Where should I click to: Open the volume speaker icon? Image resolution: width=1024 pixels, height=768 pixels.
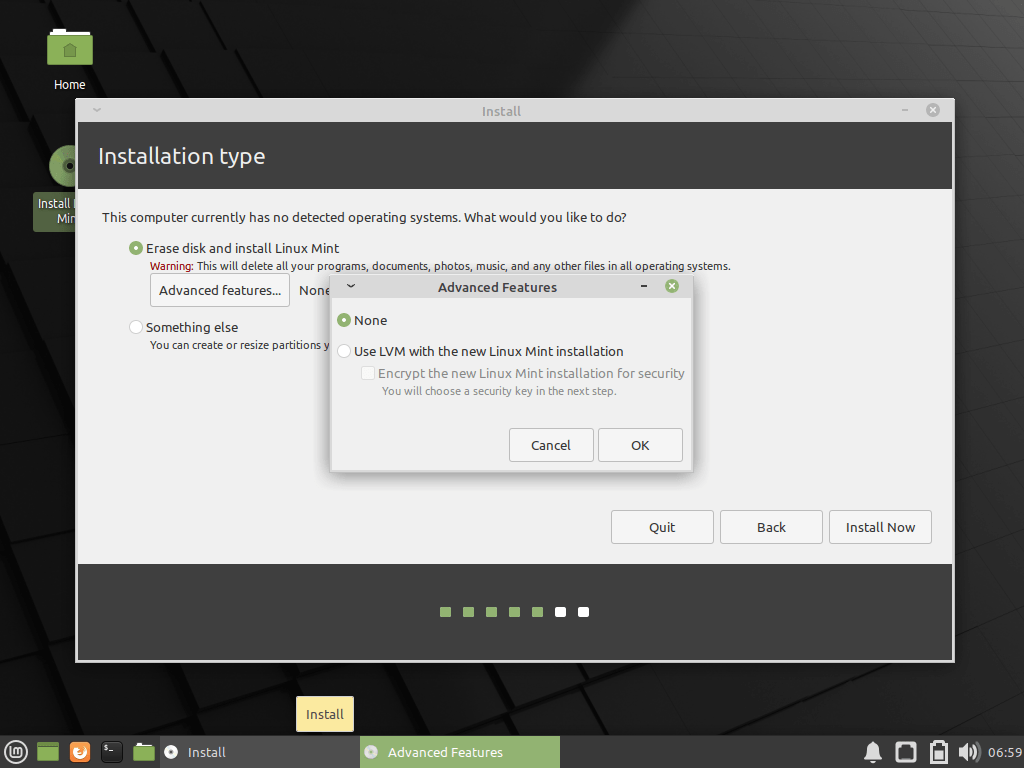click(x=969, y=752)
